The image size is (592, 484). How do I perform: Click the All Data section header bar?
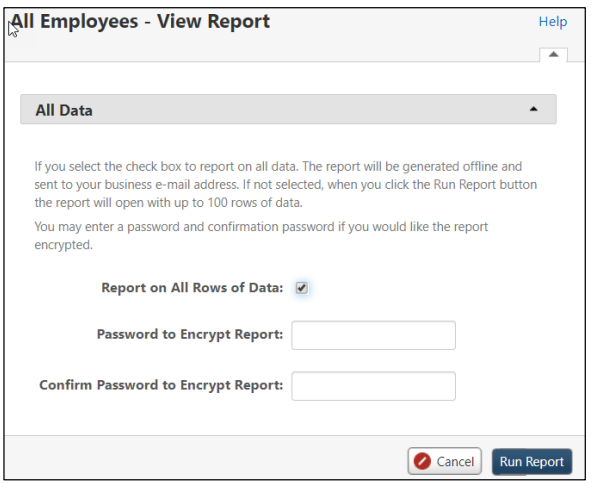[288, 109]
